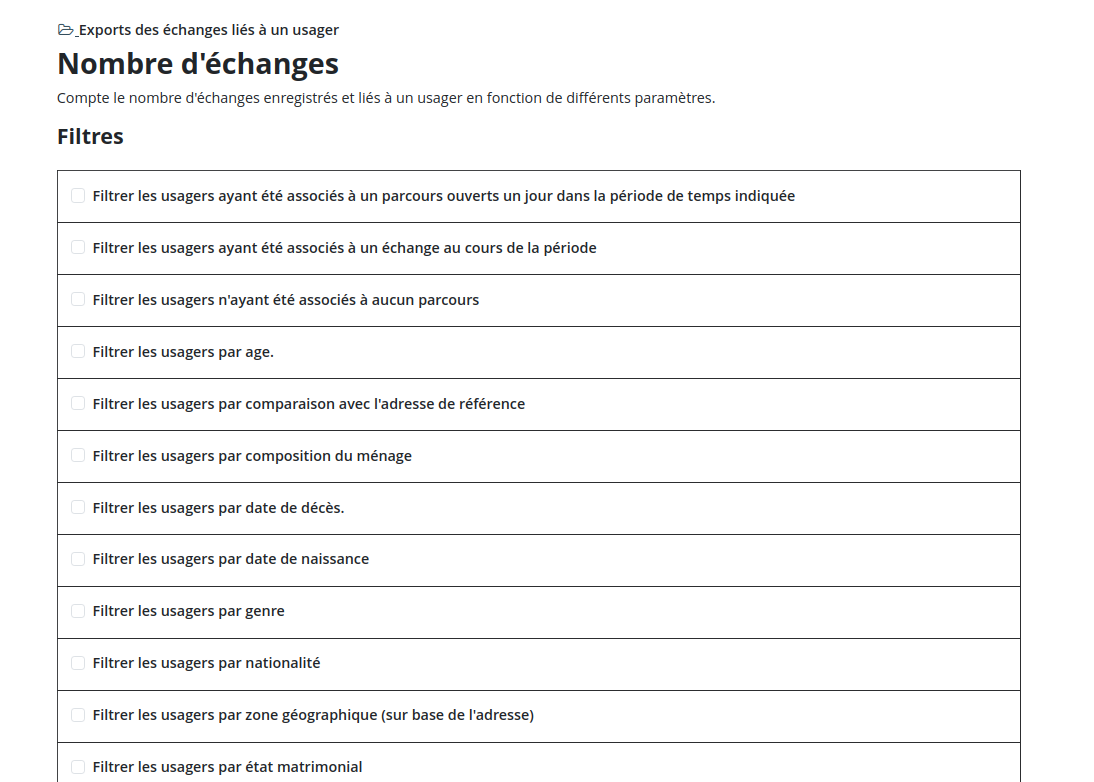
Task: Check filter for échange au cours de la période
Action: pyautogui.click(x=78, y=248)
